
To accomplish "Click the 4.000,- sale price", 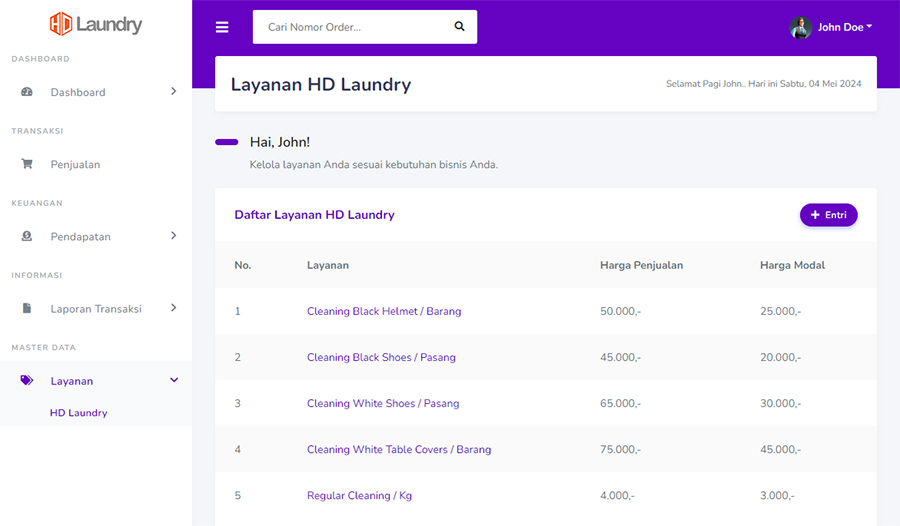I will (x=618, y=496).
